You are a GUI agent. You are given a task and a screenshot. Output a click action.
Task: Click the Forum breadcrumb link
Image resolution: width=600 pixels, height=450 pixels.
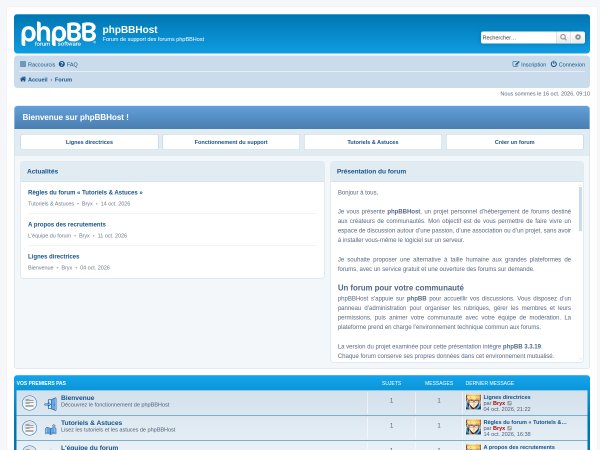[63, 80]
